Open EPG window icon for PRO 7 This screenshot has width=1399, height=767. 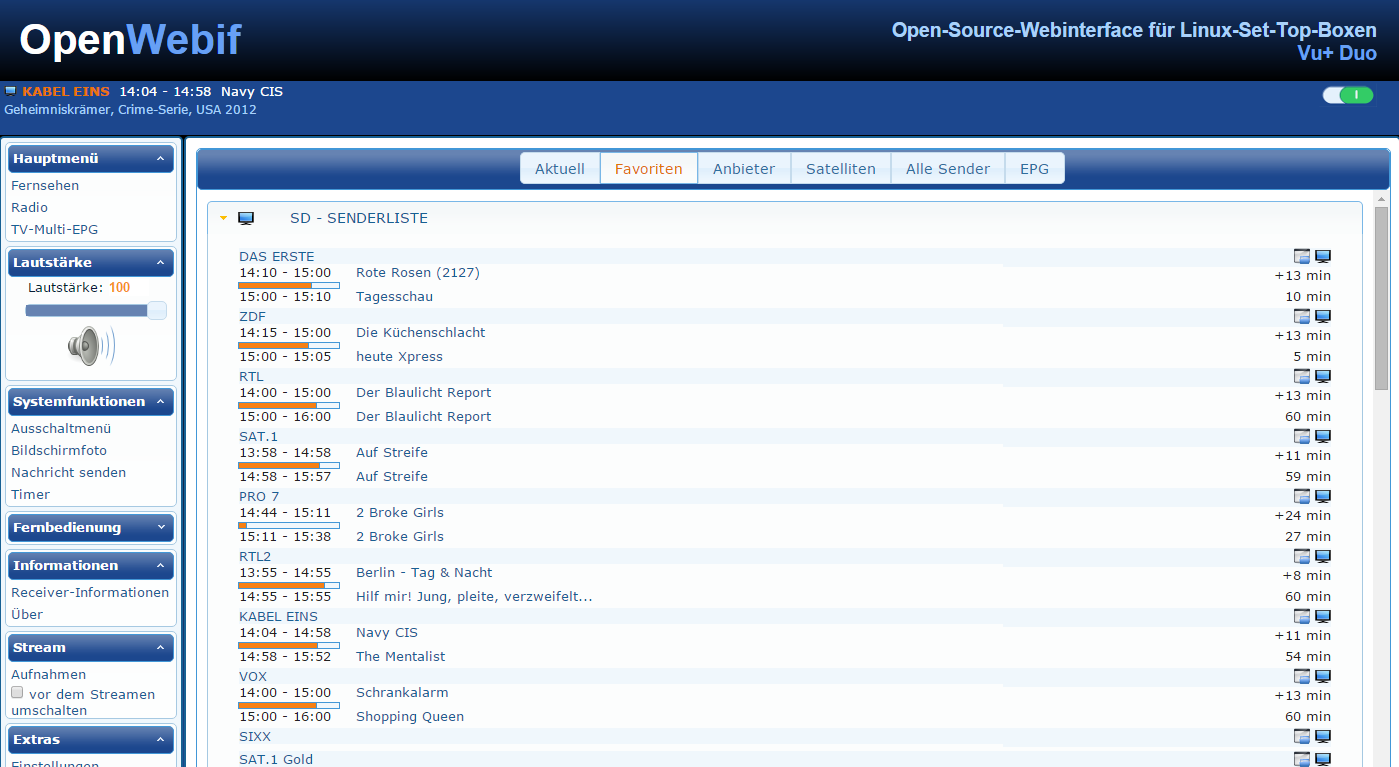[x=1302, y=496]
